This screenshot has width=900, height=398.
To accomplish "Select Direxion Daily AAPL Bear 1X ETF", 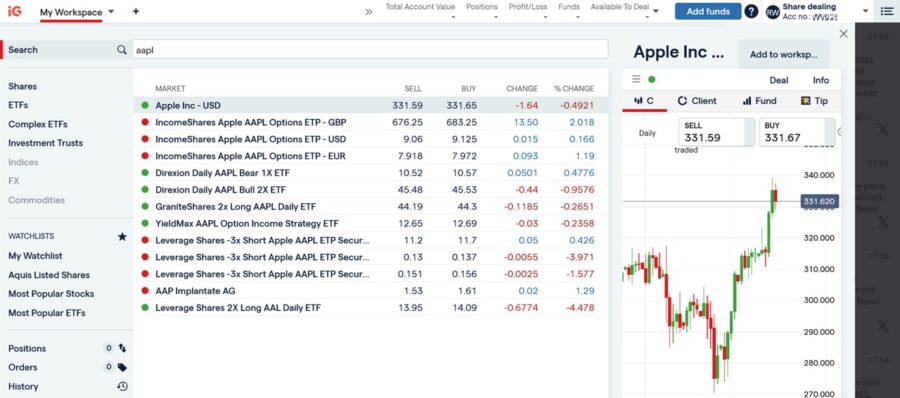I will click(x=370, y=173).
